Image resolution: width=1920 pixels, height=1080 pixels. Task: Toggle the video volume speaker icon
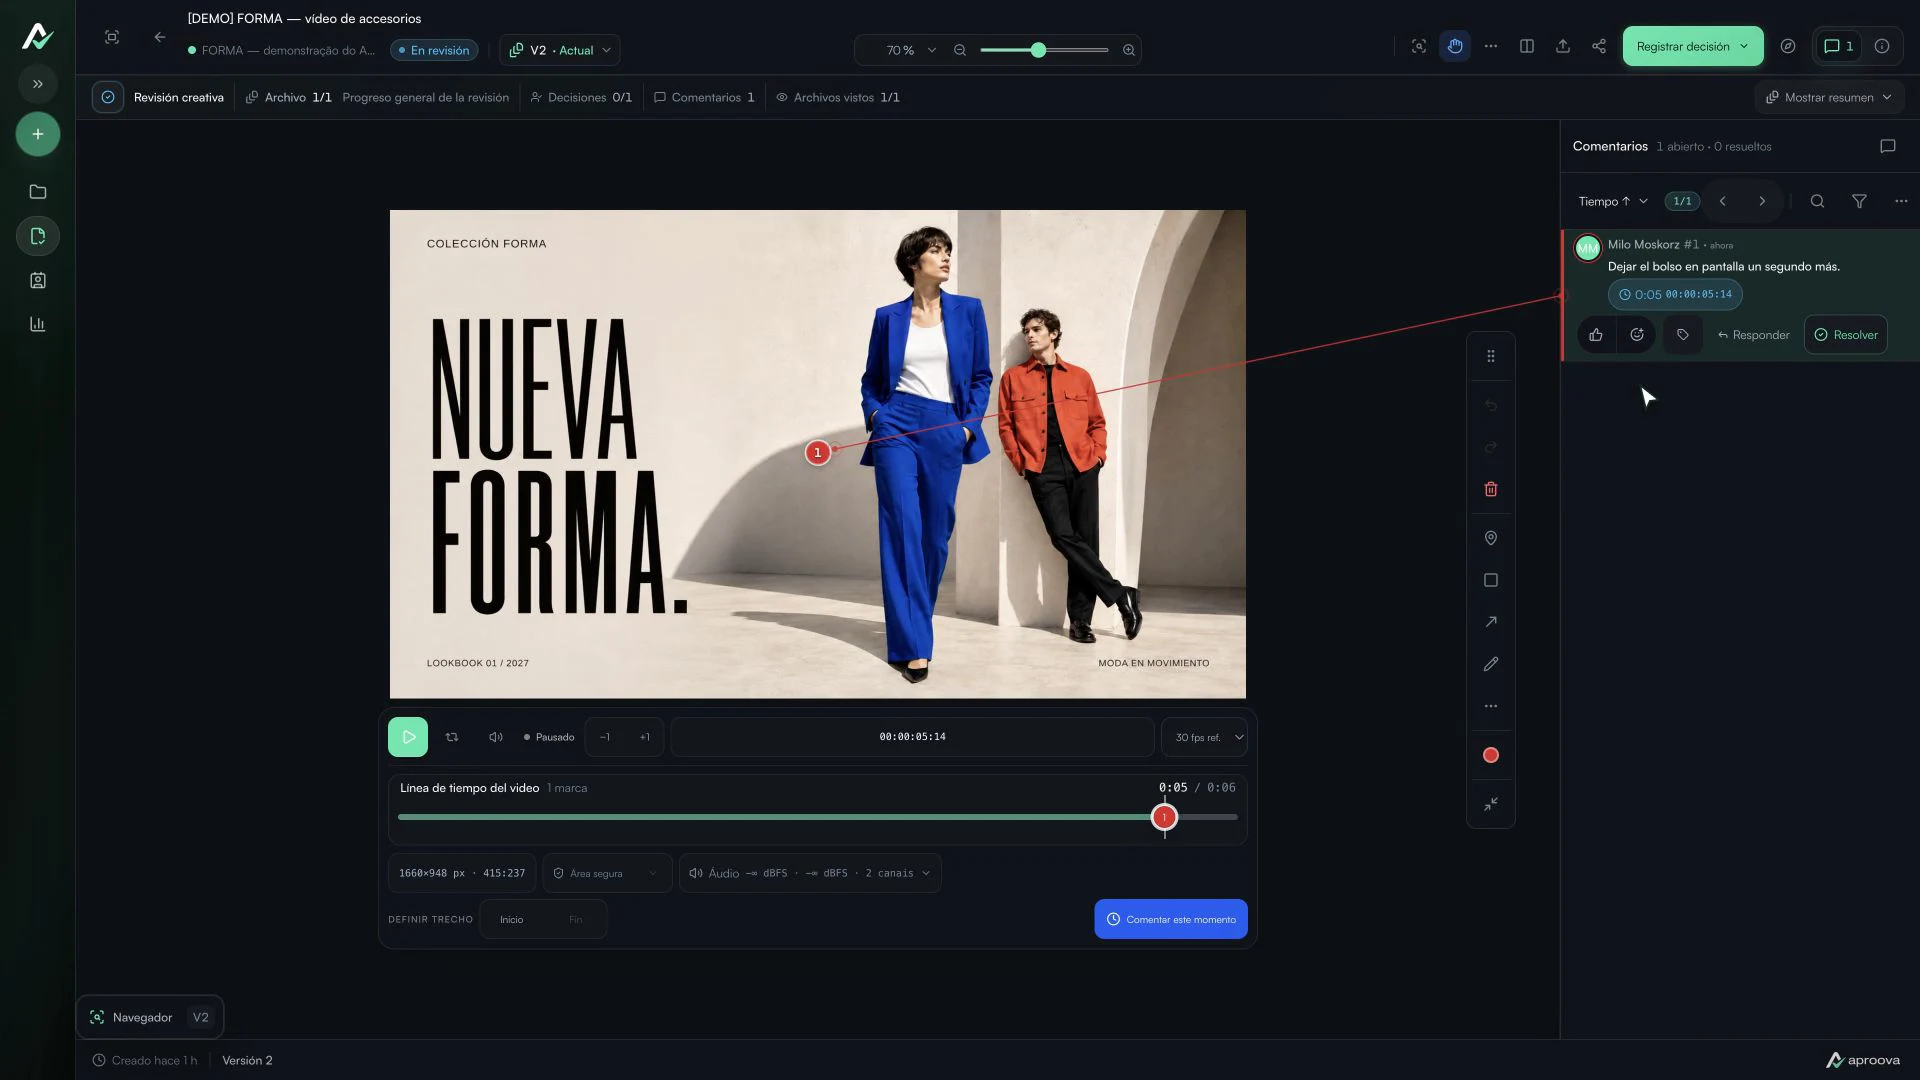(496, 737)
